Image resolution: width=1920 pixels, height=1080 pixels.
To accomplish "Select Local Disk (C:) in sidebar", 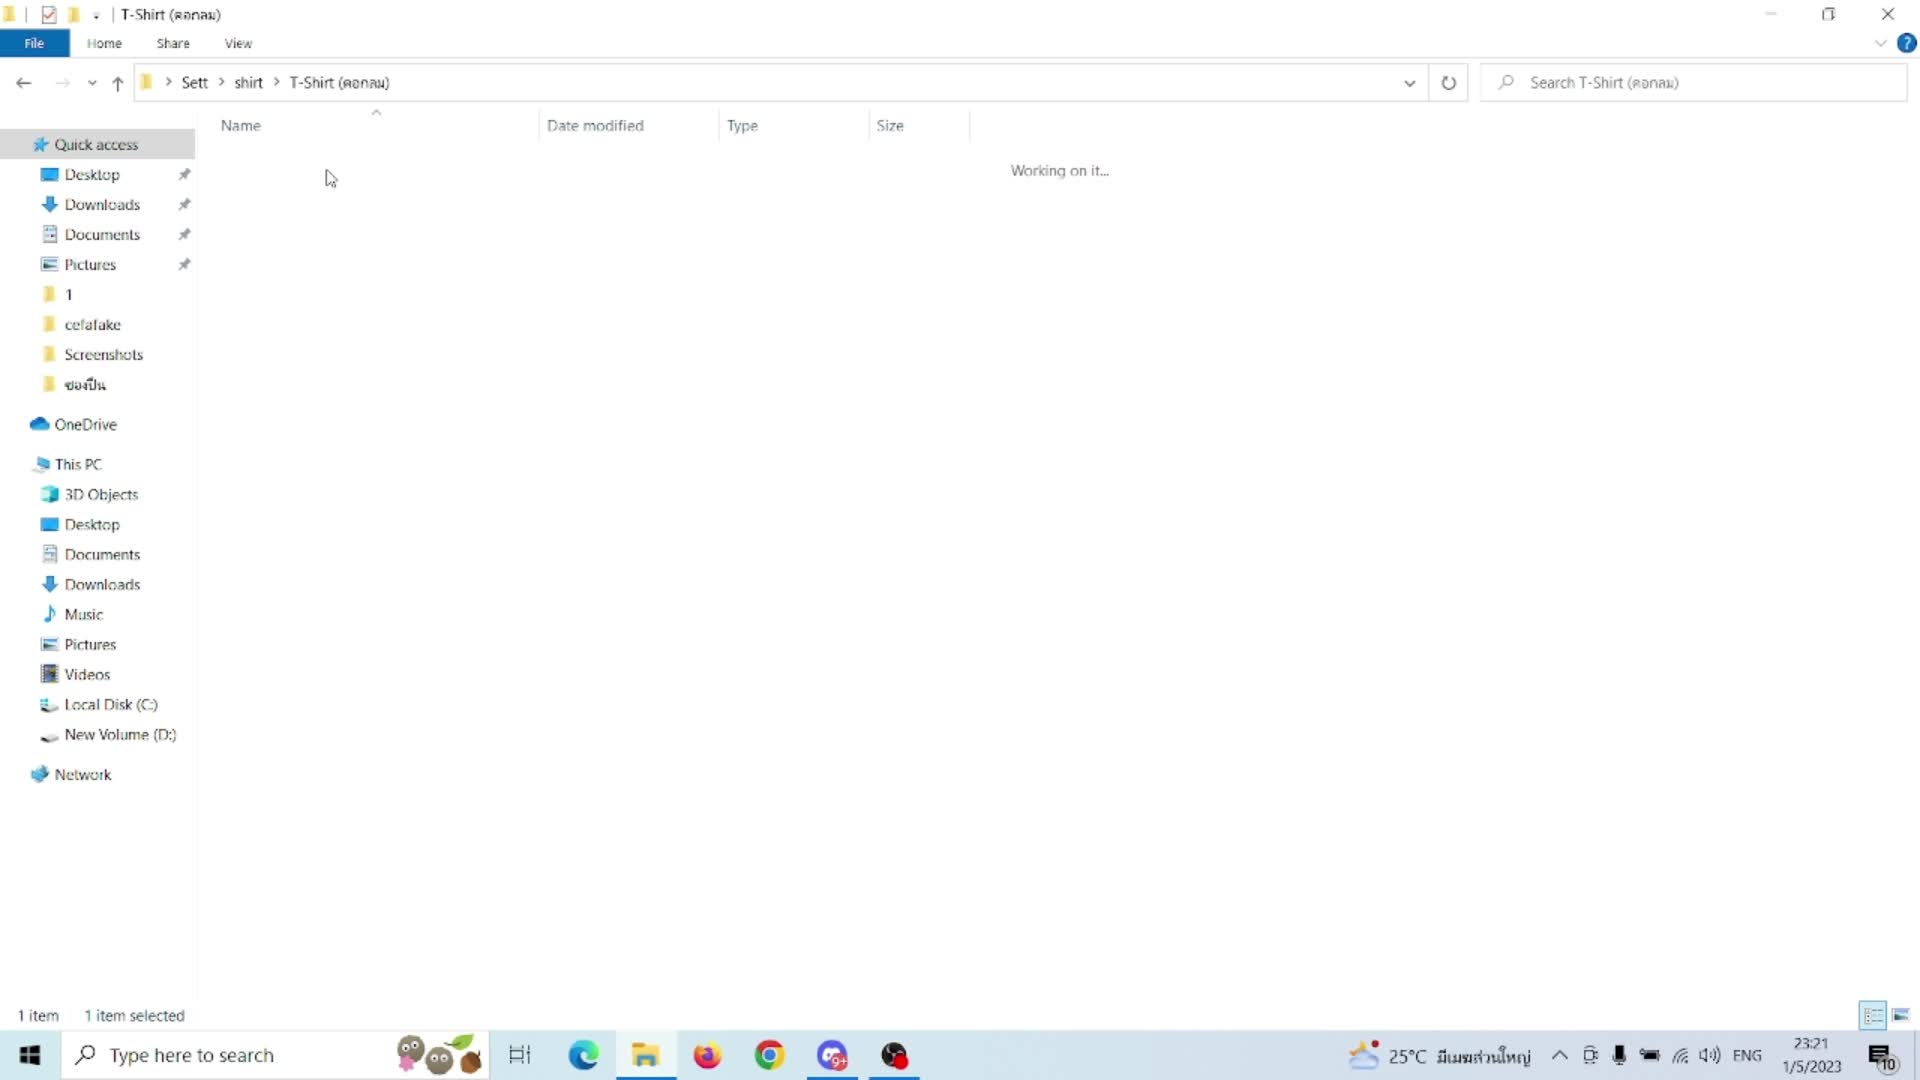I will [x=110, y=705].
